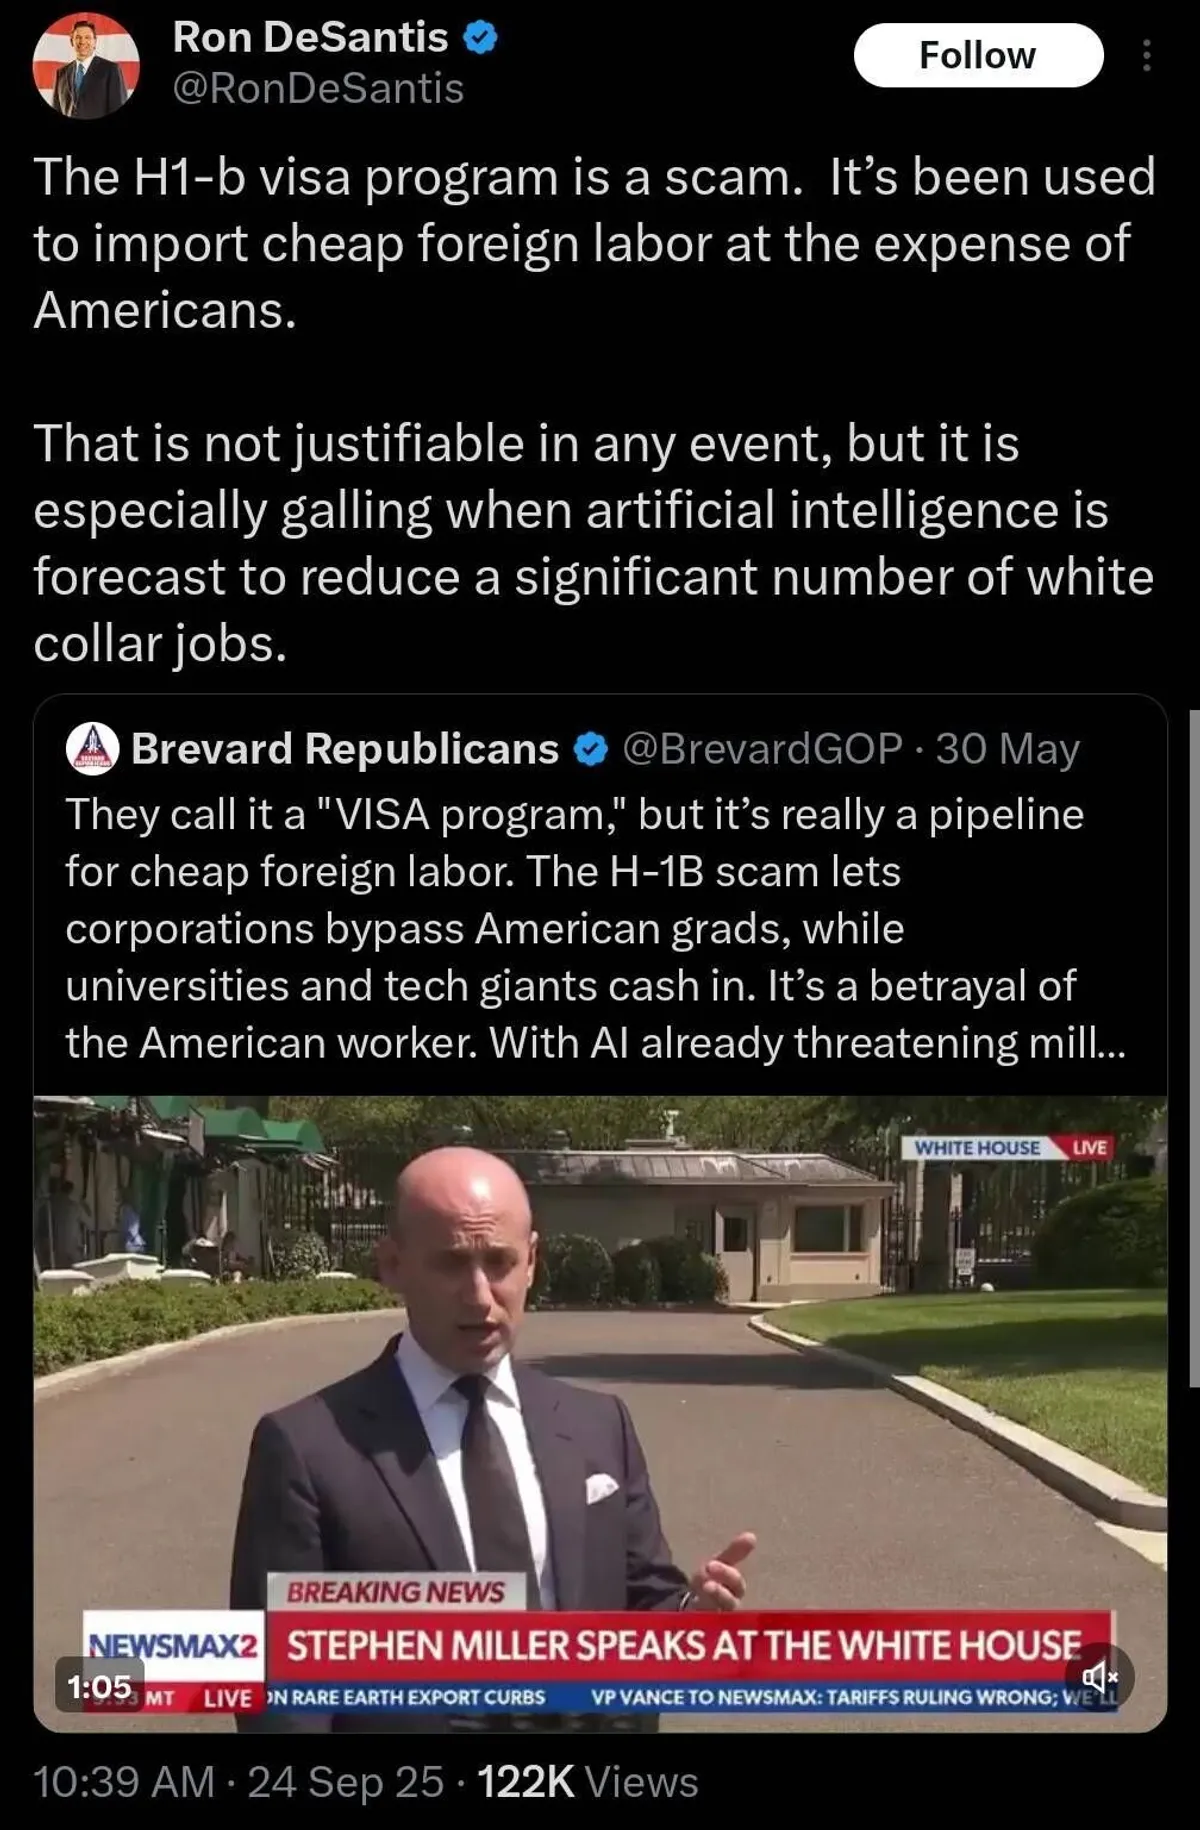Open quoted tweet text about VISA program
Screen dimensions: 1200x1830
[596, 928]
